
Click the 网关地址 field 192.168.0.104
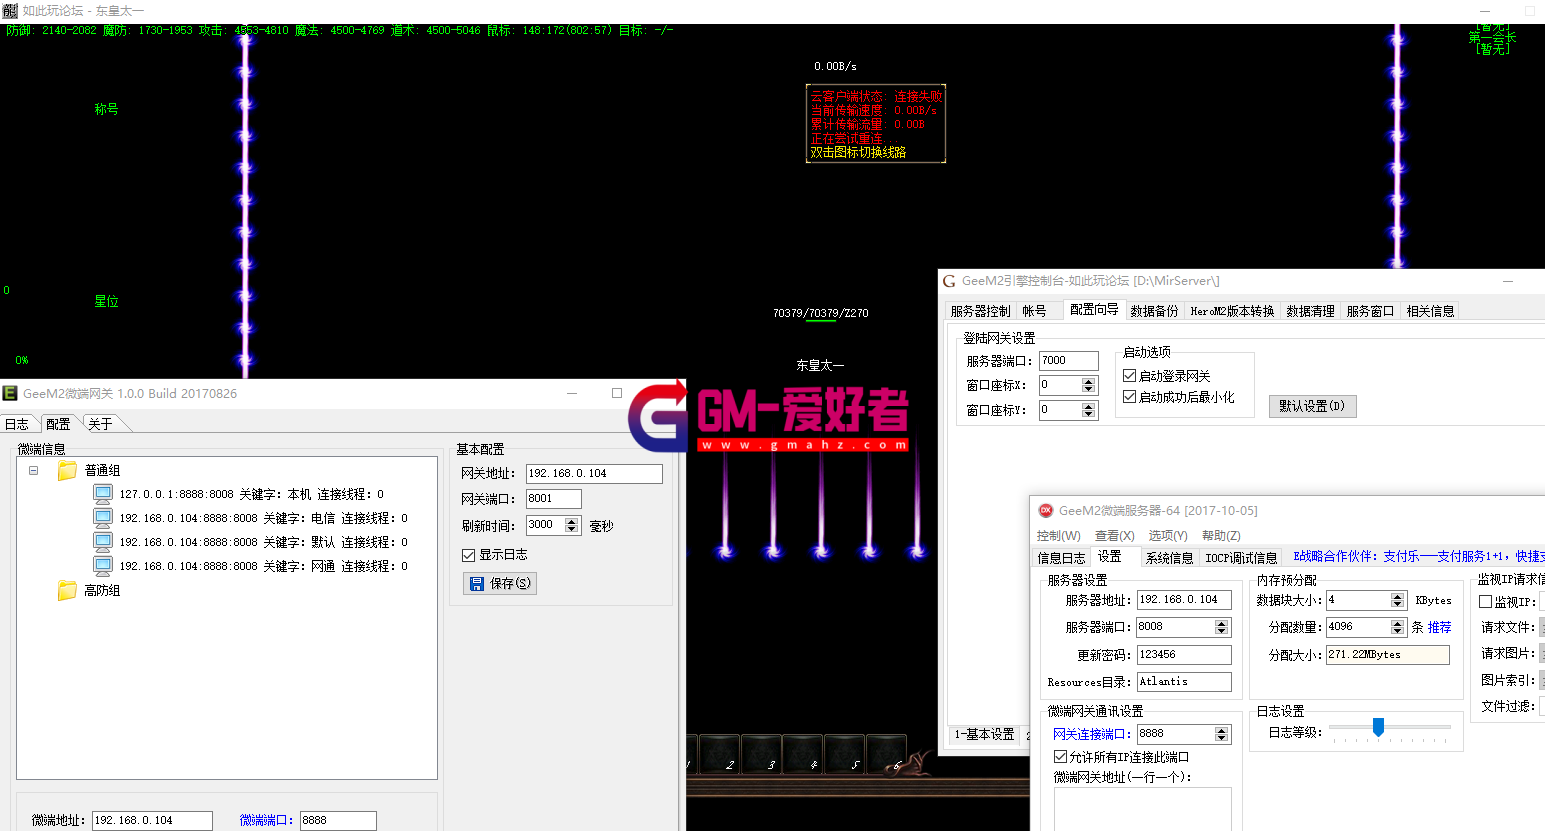(594, 474)
